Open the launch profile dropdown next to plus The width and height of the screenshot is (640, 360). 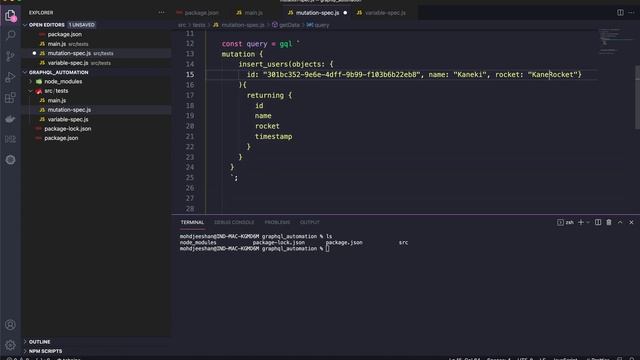point(588,222)
